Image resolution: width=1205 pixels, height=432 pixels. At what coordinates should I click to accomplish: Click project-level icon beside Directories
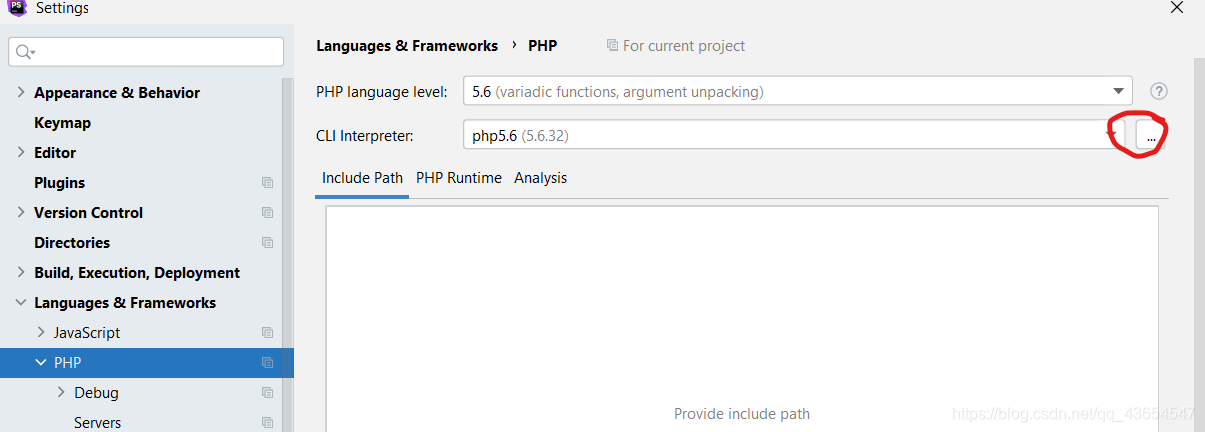[267, 243]
